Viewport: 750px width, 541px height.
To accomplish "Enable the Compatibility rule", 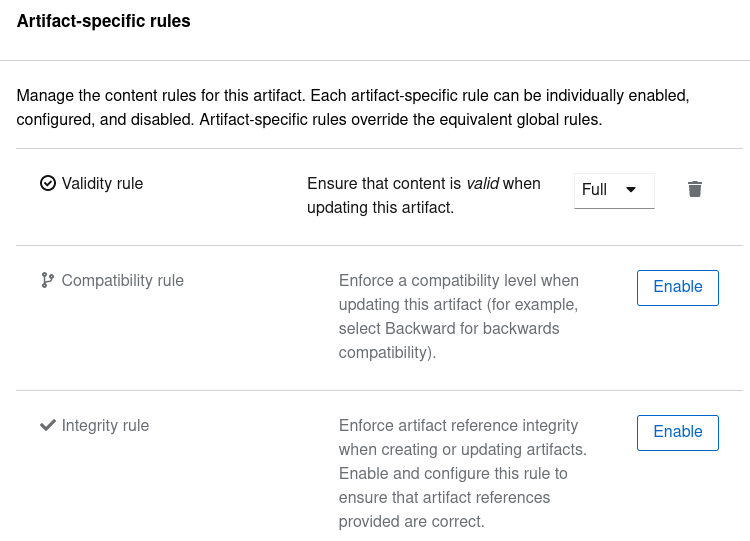I will click(677, 287).
